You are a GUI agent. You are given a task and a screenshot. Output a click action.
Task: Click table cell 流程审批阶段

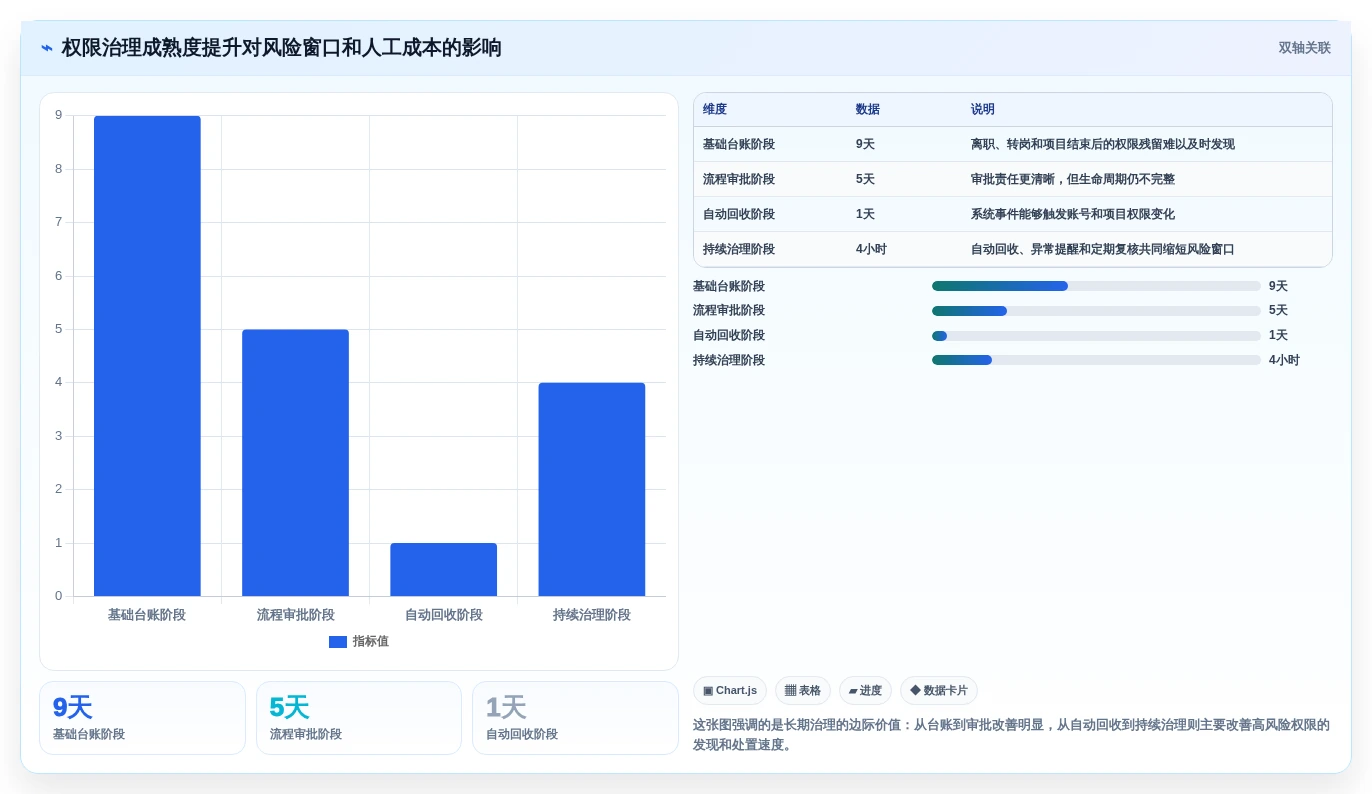739,180
